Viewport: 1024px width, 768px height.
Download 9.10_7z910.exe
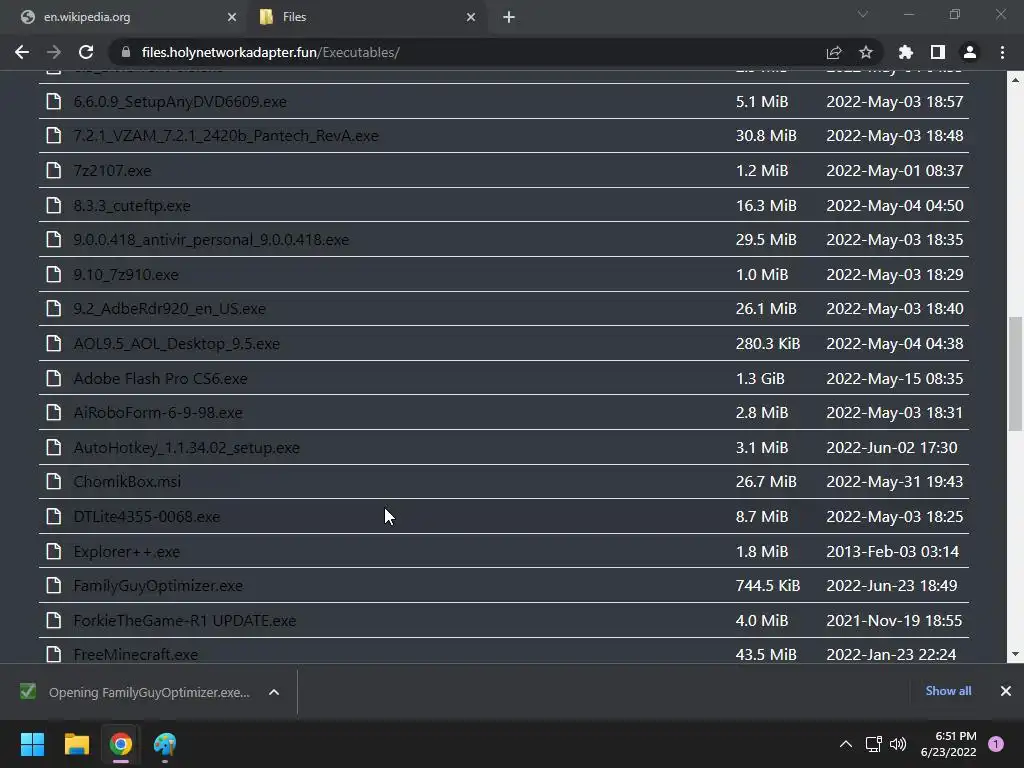(x=125, y=274)
